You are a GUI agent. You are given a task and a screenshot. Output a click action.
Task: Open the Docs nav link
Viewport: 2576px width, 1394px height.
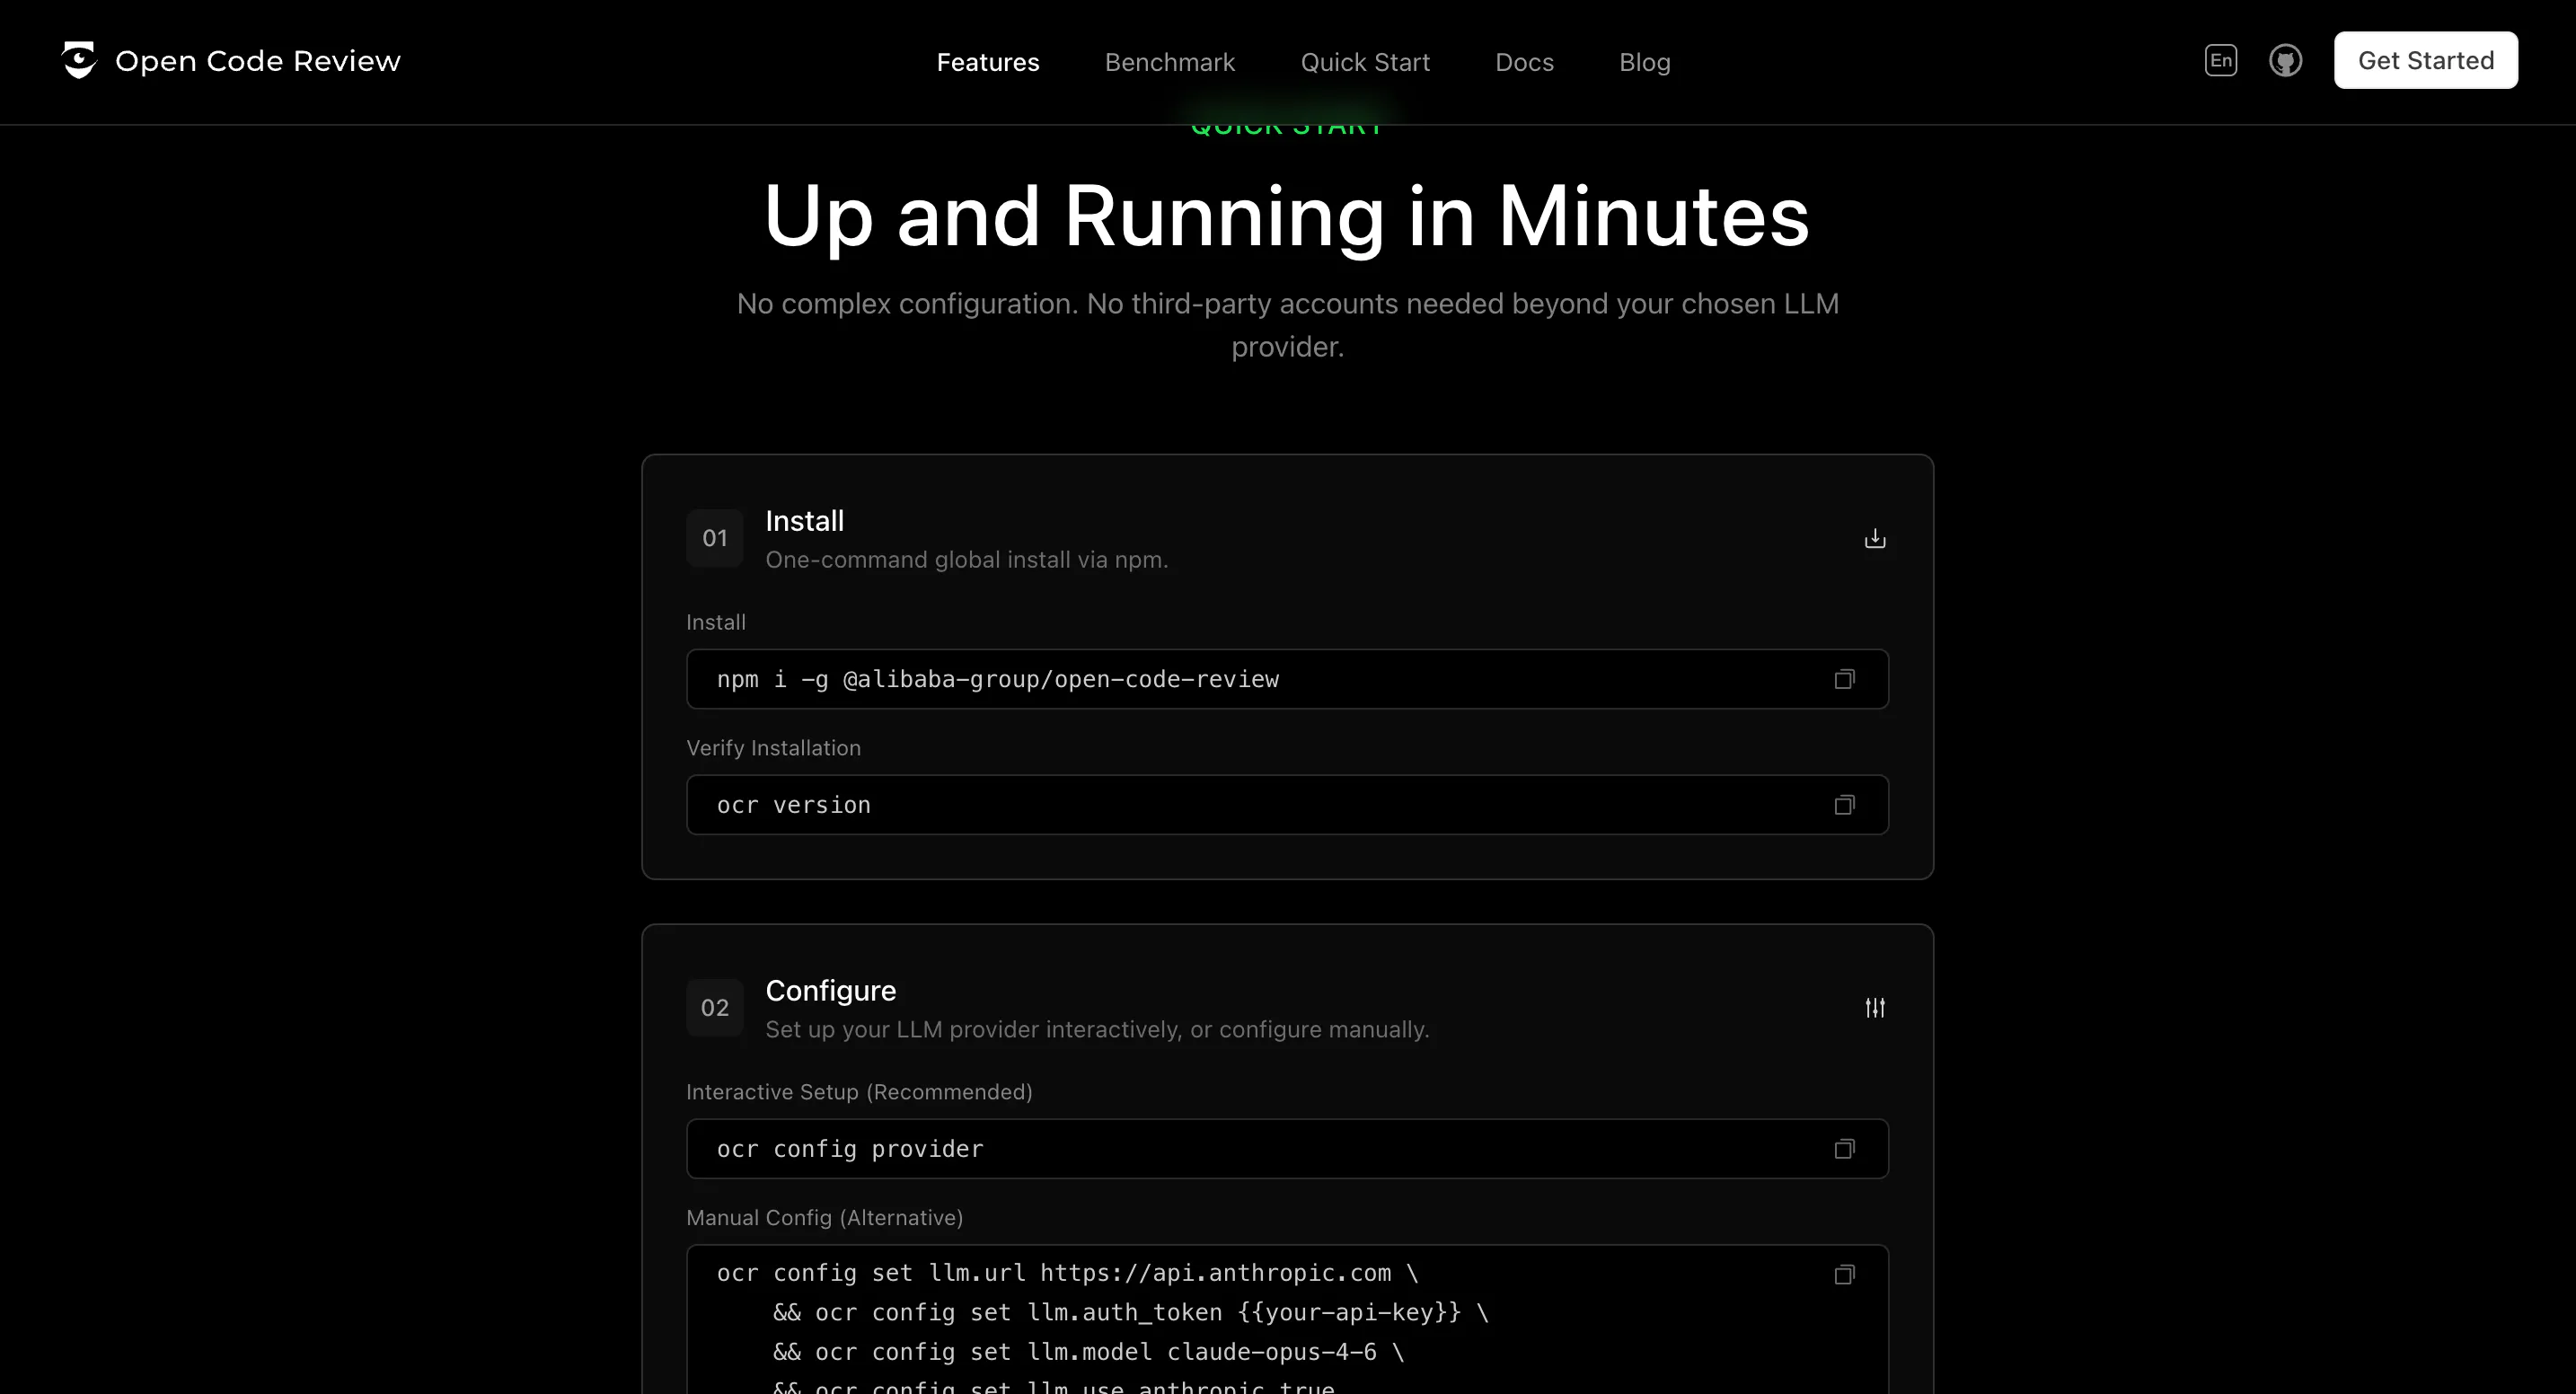(x=1524, y=62)
